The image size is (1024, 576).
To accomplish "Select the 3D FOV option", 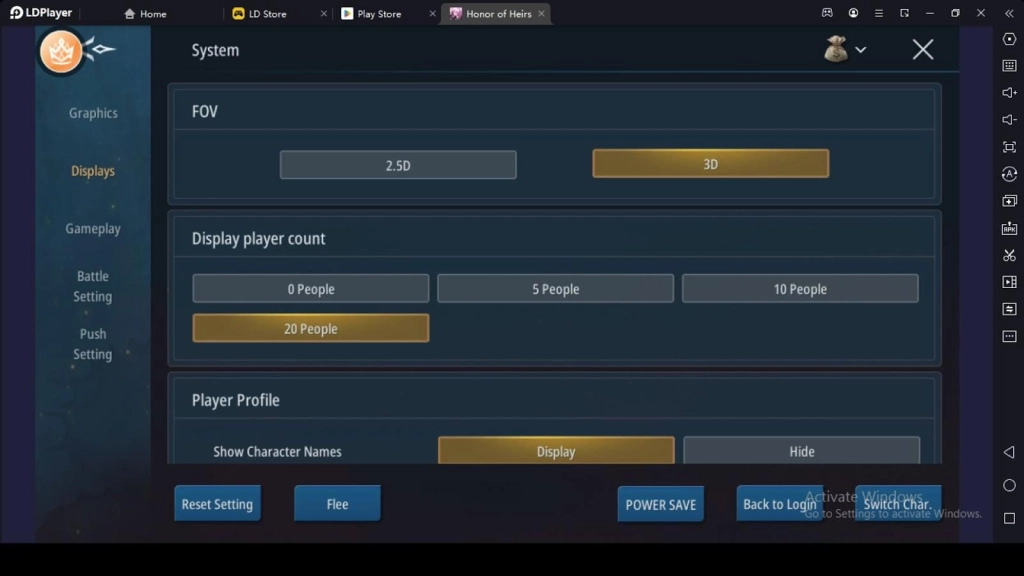I will click(x=711, y=164).
